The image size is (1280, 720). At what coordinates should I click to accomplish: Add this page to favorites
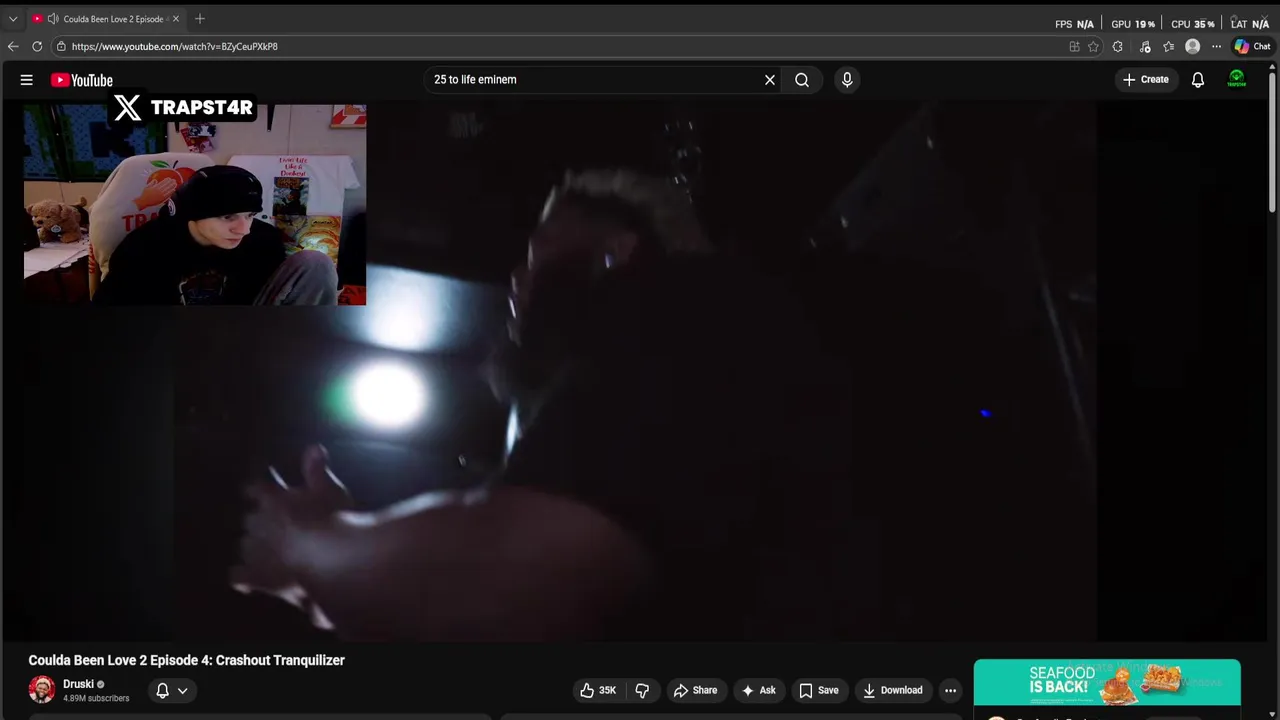(x=1093, y=46)
